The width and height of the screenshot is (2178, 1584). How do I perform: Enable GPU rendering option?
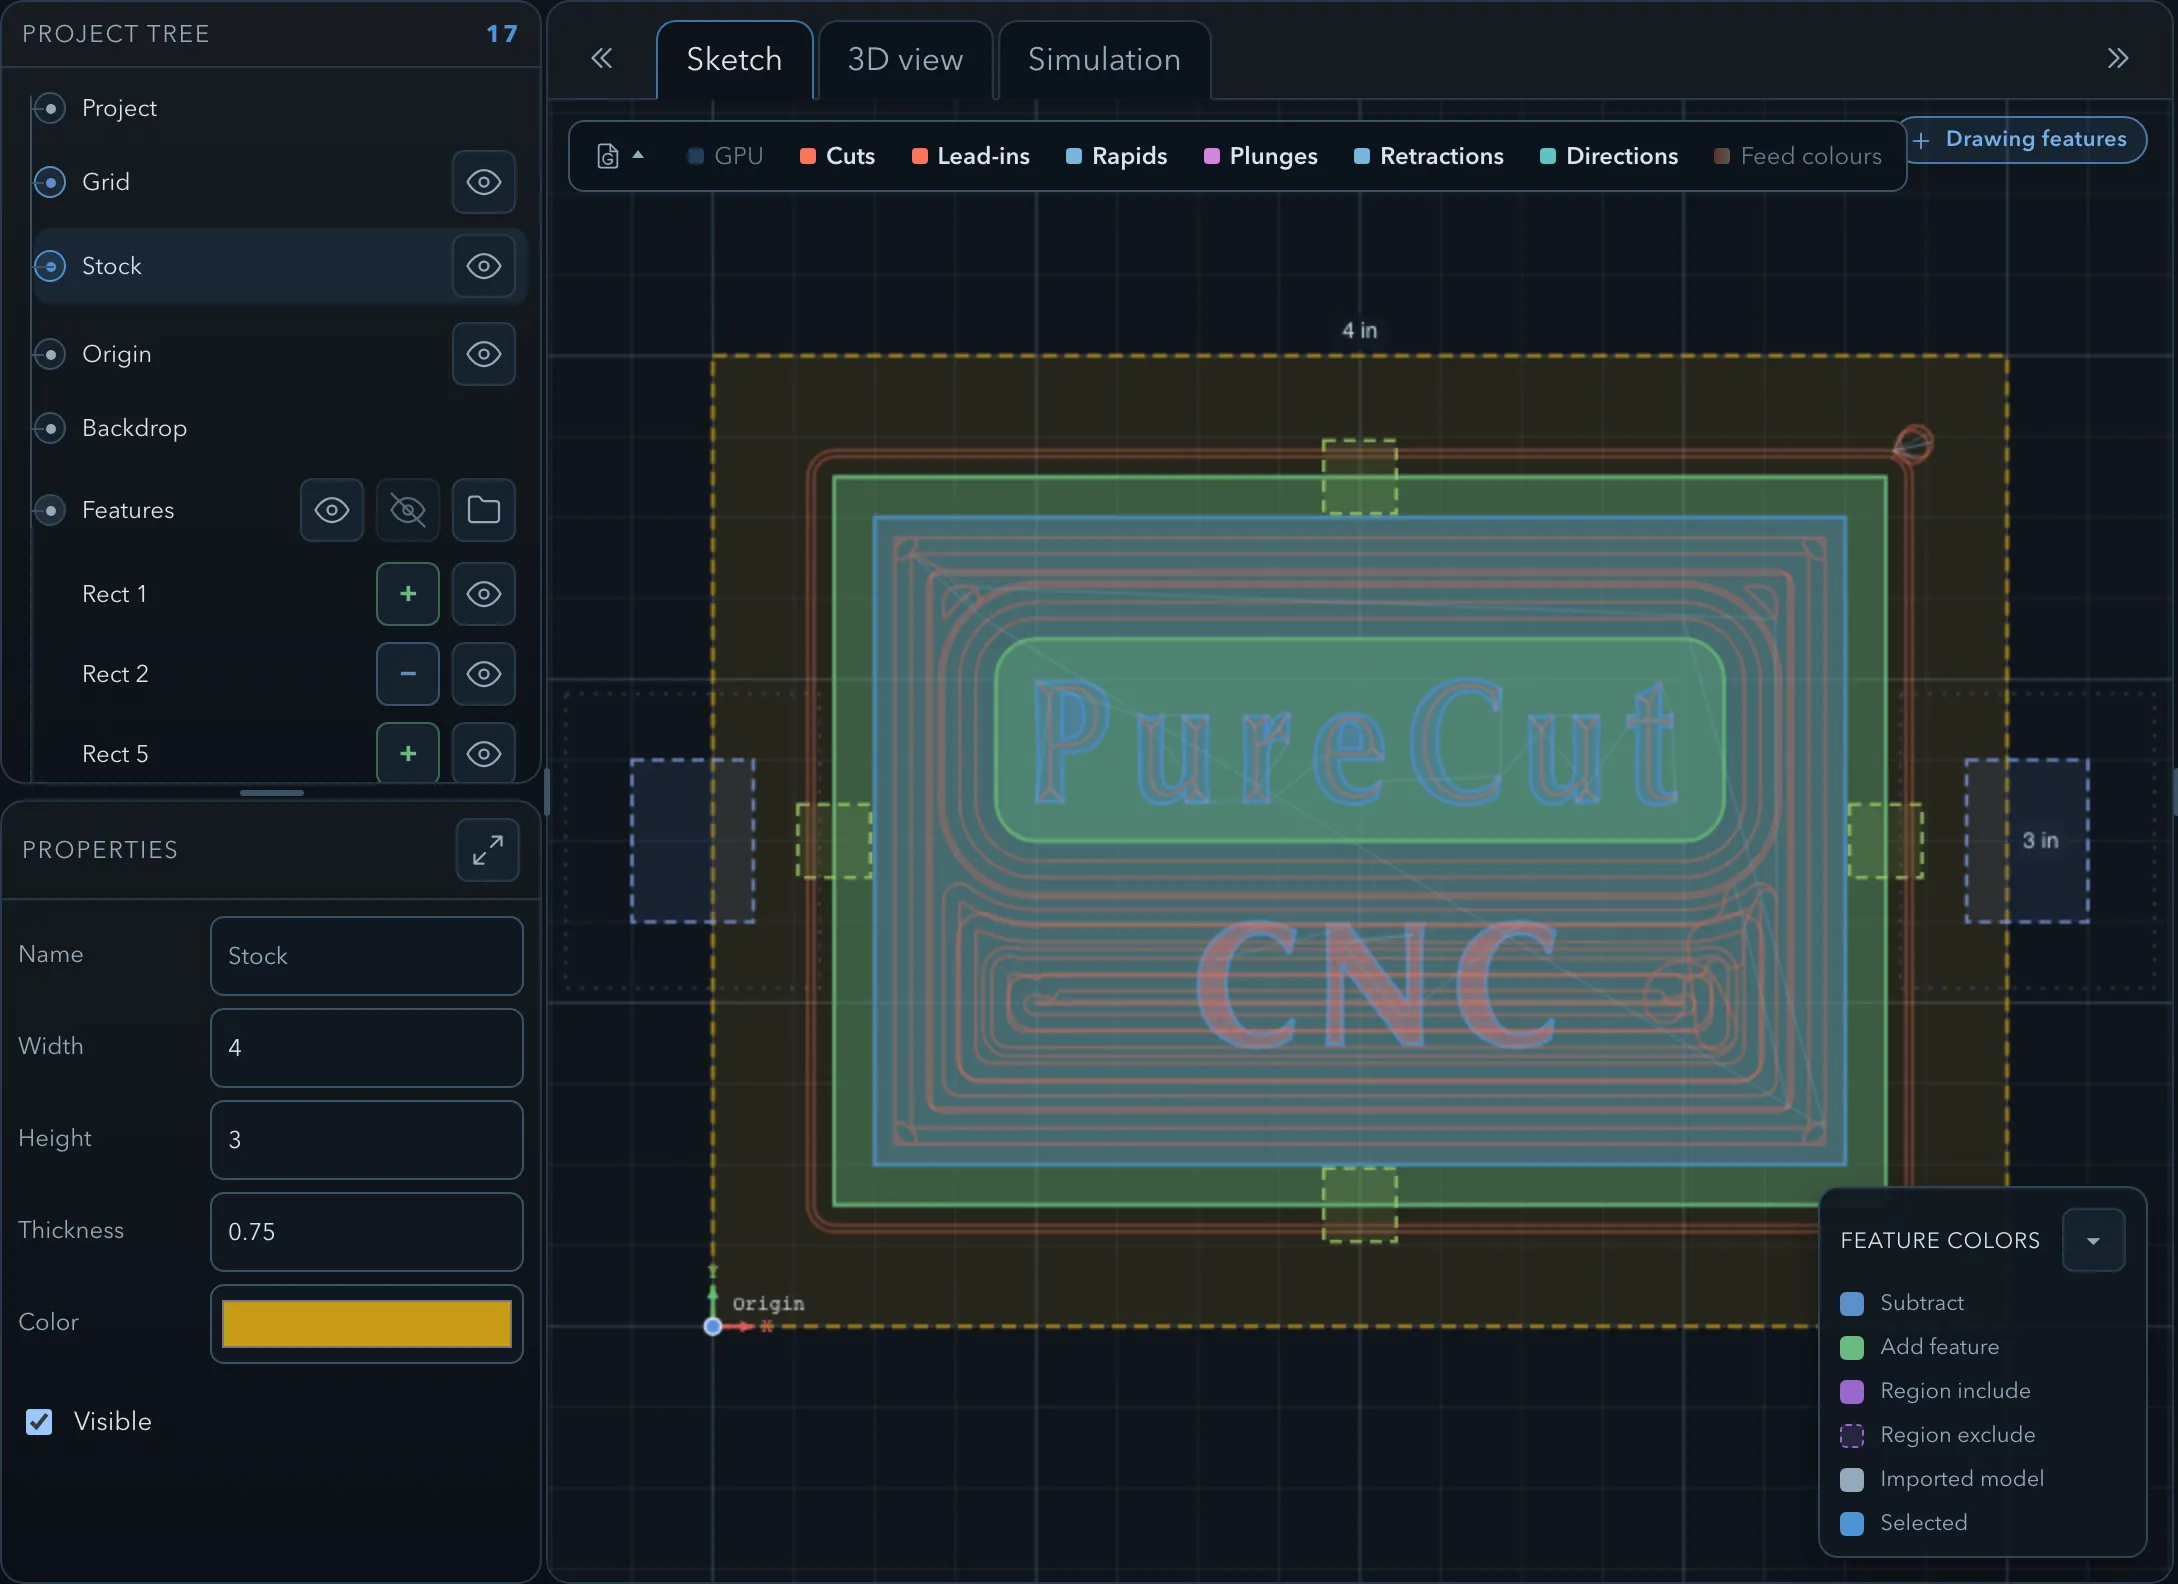(x=725, y=156)
